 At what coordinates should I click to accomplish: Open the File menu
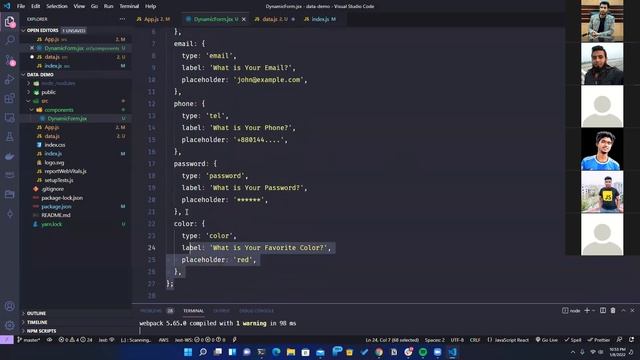(x=21, y=6)
